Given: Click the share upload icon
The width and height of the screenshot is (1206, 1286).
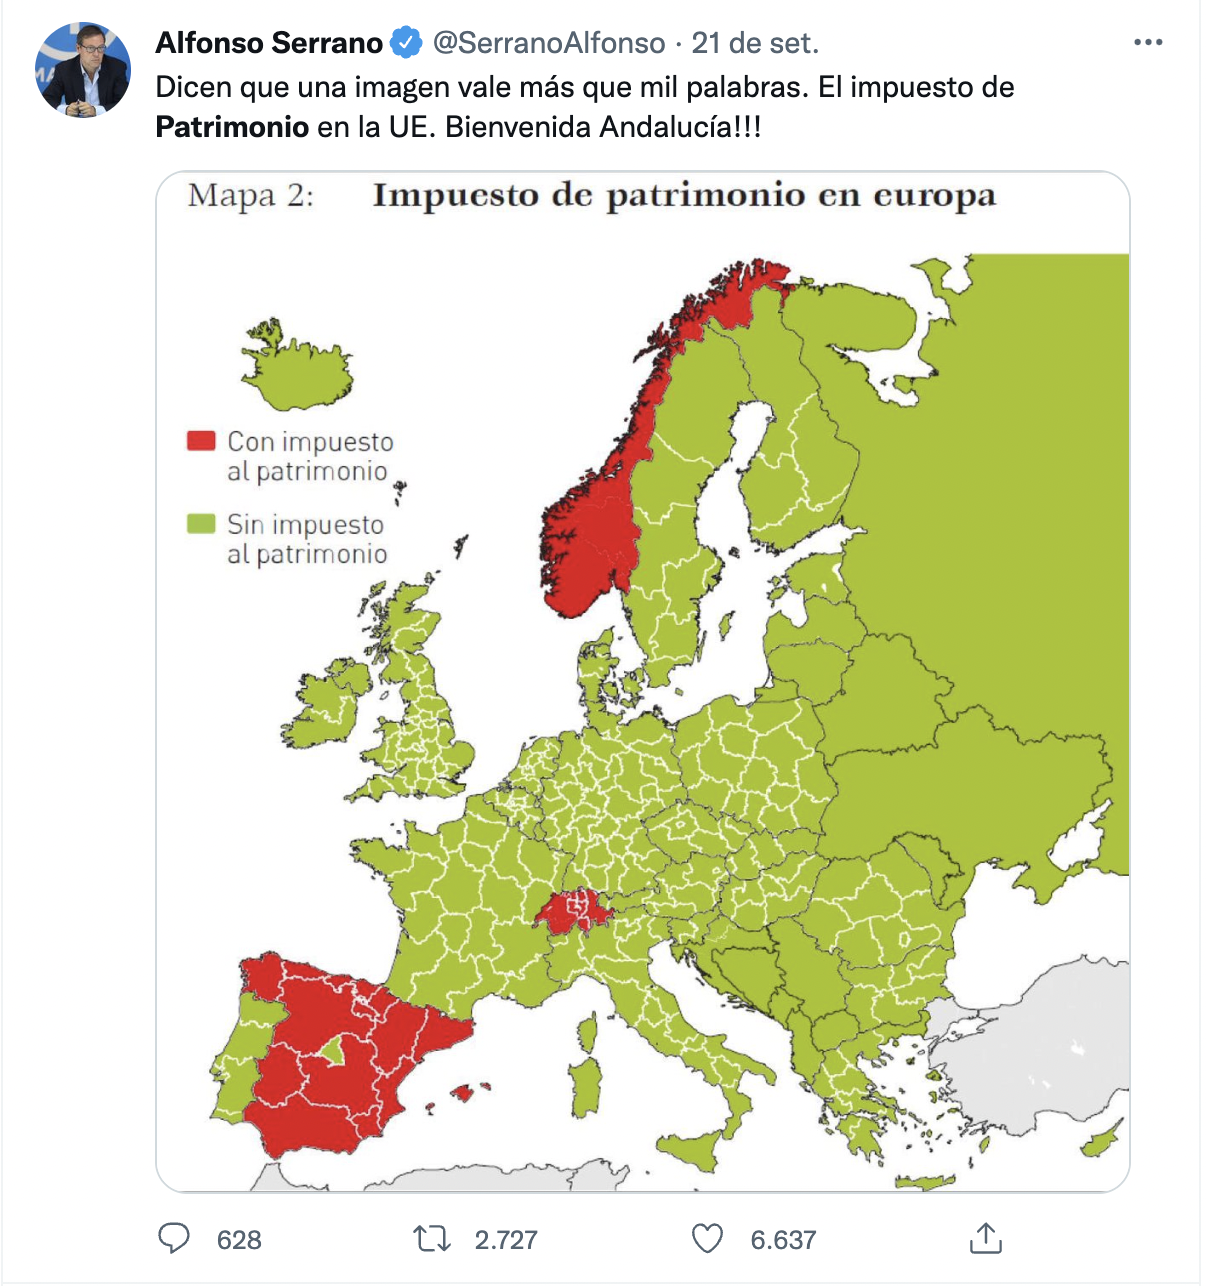Looking at the screenshot, I should click(x=986, y=1238).
